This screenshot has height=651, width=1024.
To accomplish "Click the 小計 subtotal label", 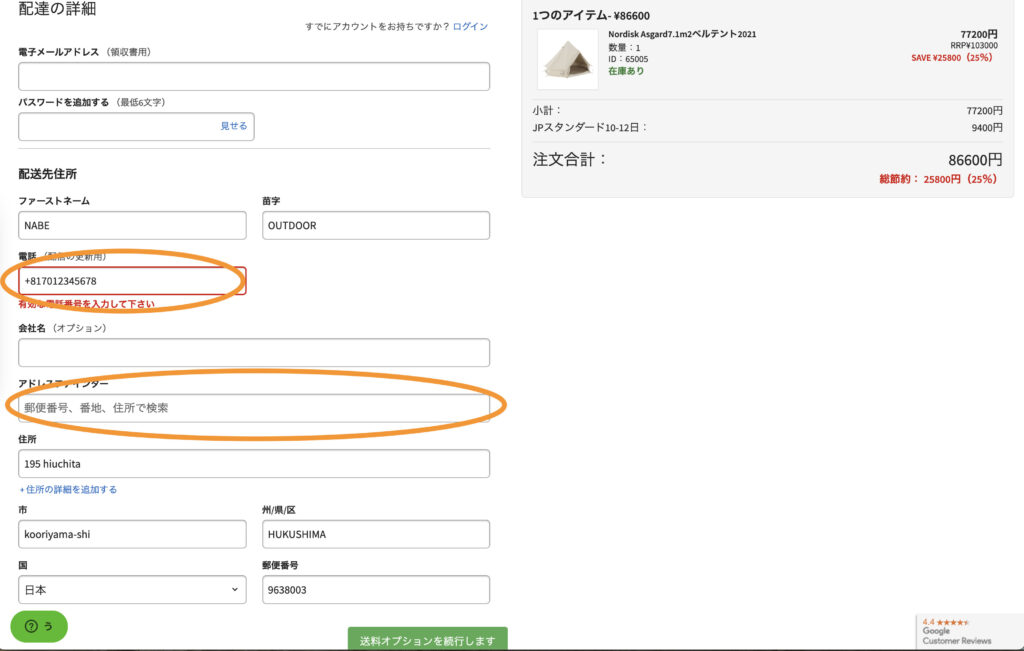I will pos(546,110).
